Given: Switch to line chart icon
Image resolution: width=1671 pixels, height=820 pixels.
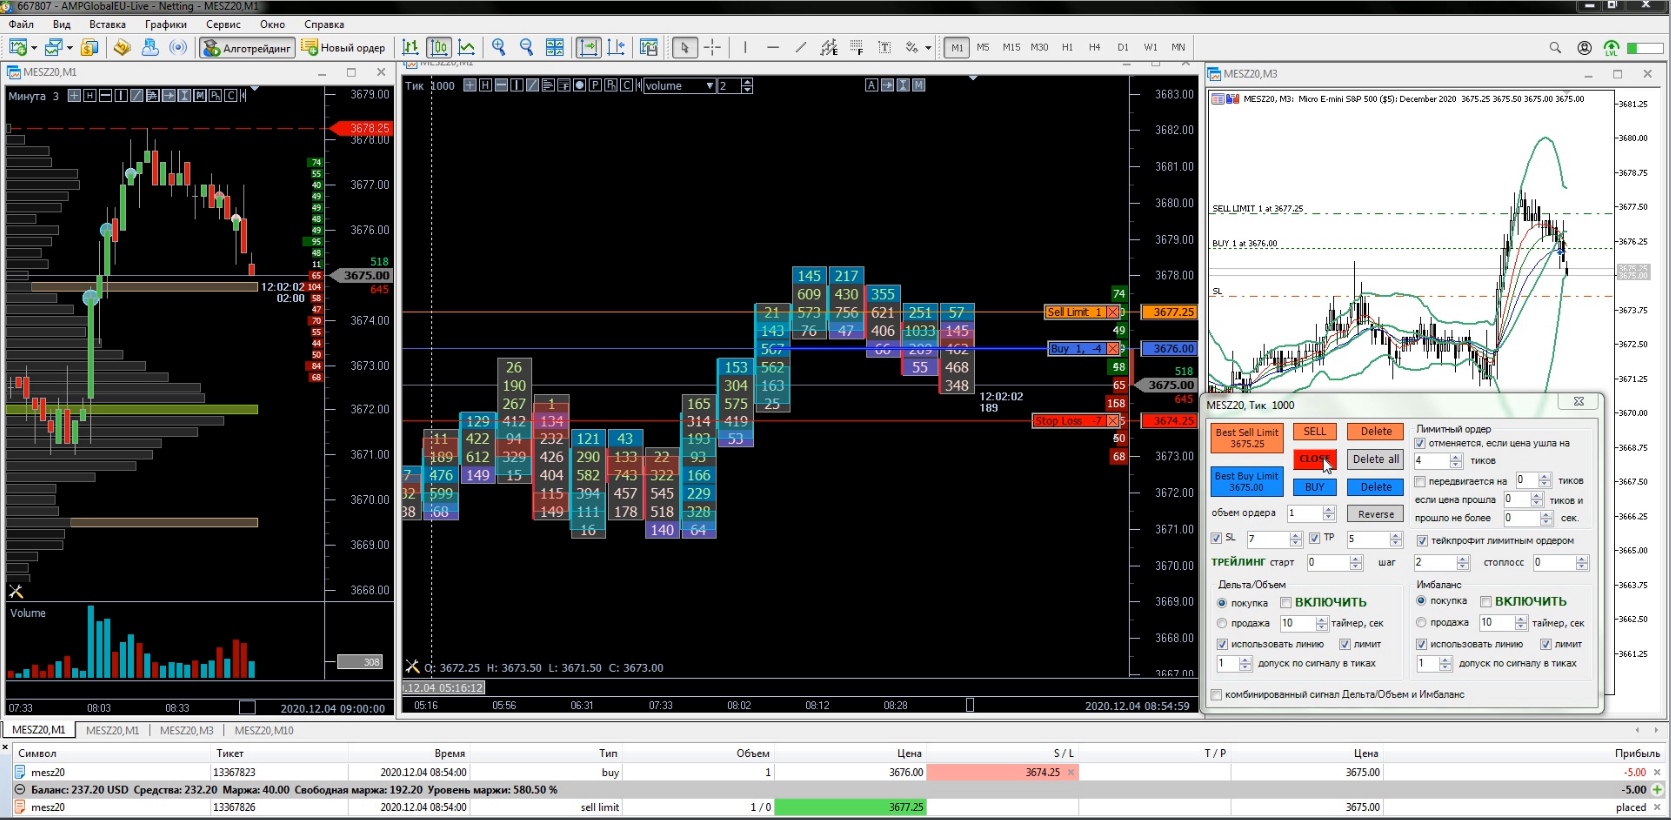Looking at the screenshot, I should [x=467, y=47].
